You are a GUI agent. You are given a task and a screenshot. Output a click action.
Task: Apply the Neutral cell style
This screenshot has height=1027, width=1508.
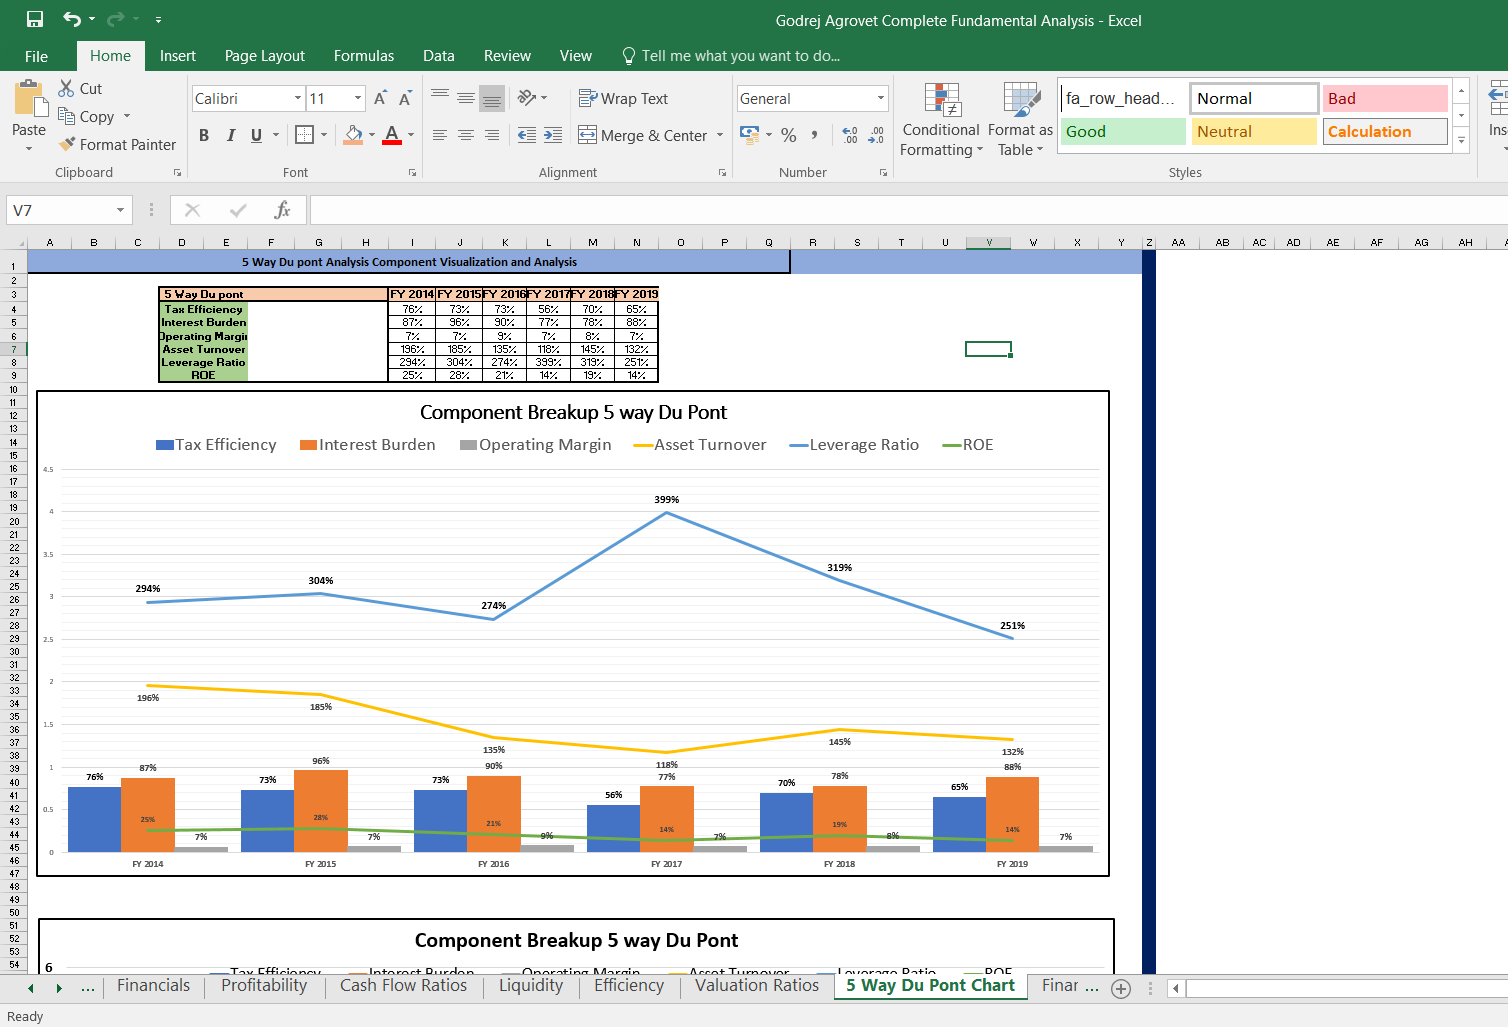tap(1254, 131)
